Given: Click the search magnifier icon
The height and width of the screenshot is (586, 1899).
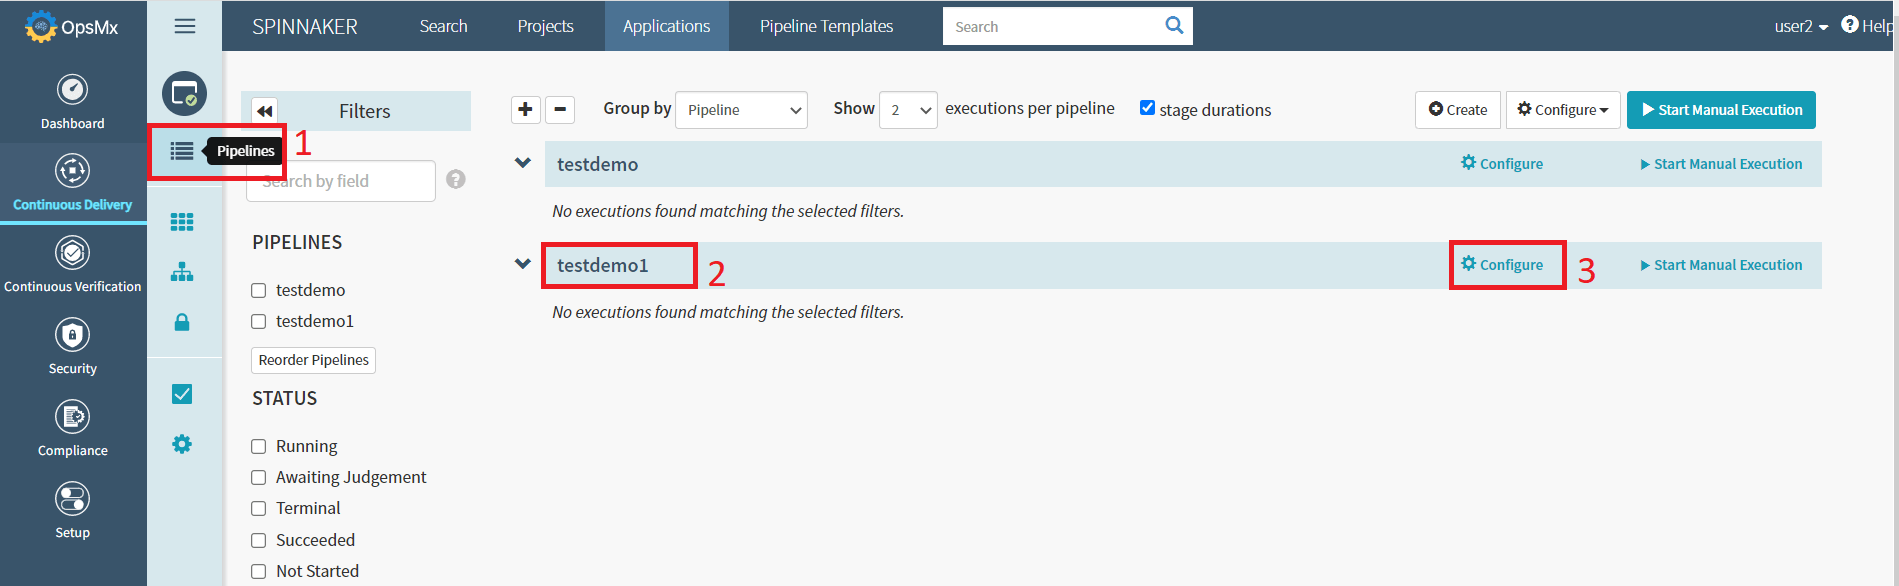Looking at the screenshot, I should click(1174, 26).
